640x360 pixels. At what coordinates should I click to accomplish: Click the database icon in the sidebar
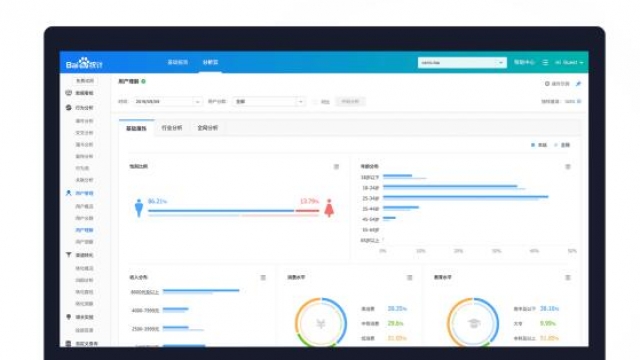pos(69,344)
